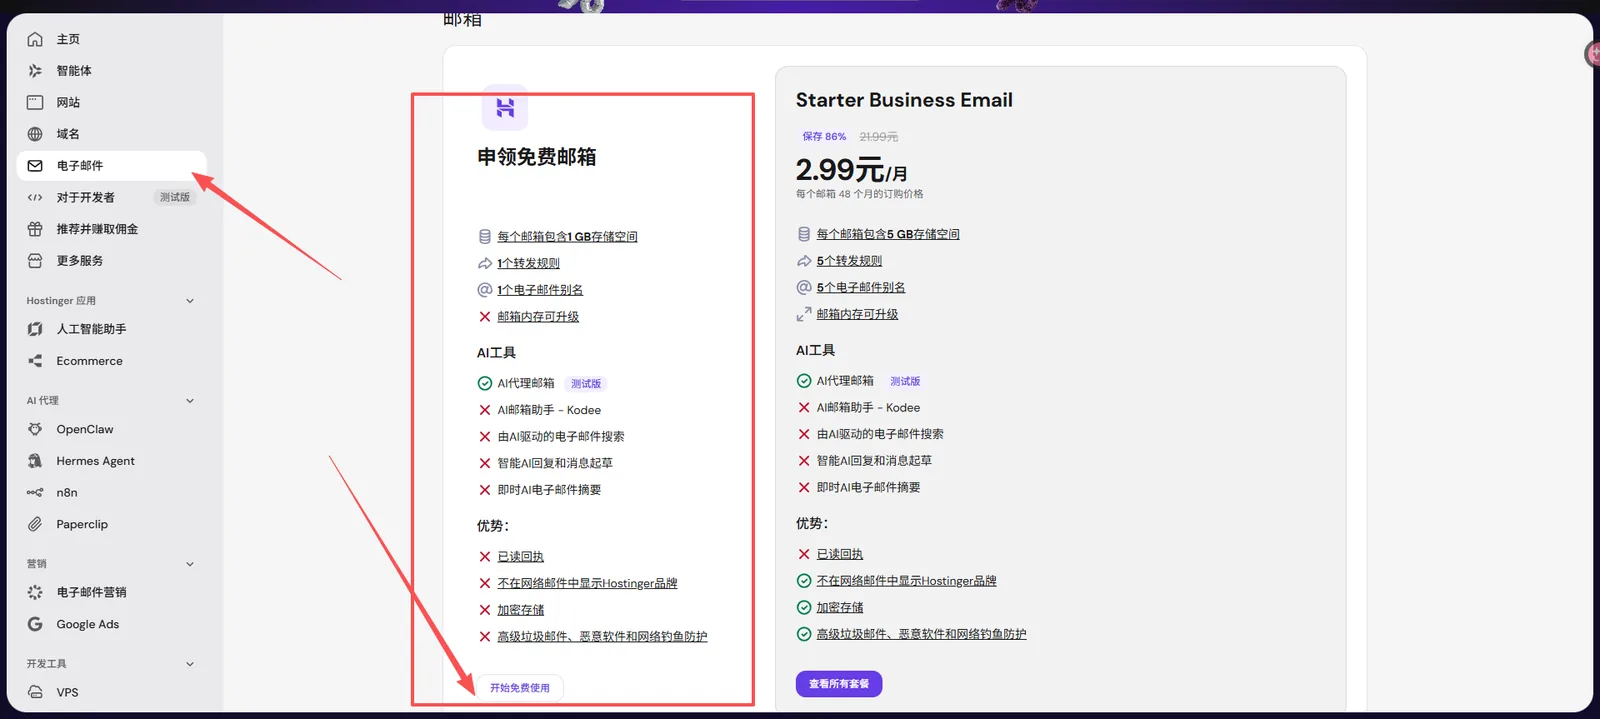Click the storage icon beside 每个邮箱包含1 GB存储空间

coord(485,237)
